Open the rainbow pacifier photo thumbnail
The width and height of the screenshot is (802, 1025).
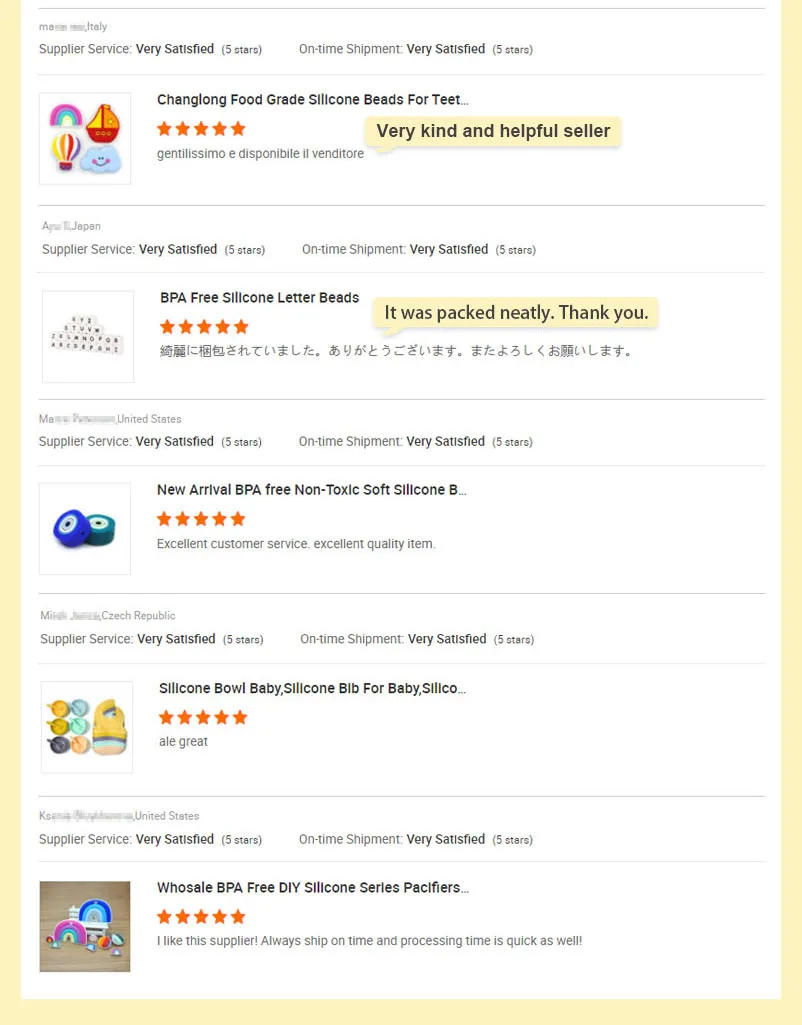[x=85, y=926]
